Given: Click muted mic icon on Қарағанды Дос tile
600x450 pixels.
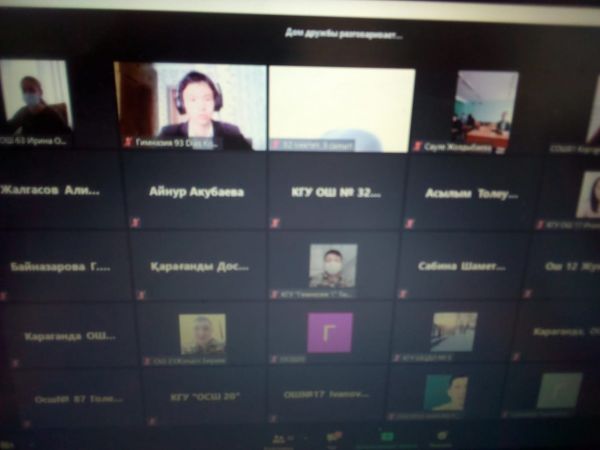Looking at the screenshot, I should [x=139, y=295].
